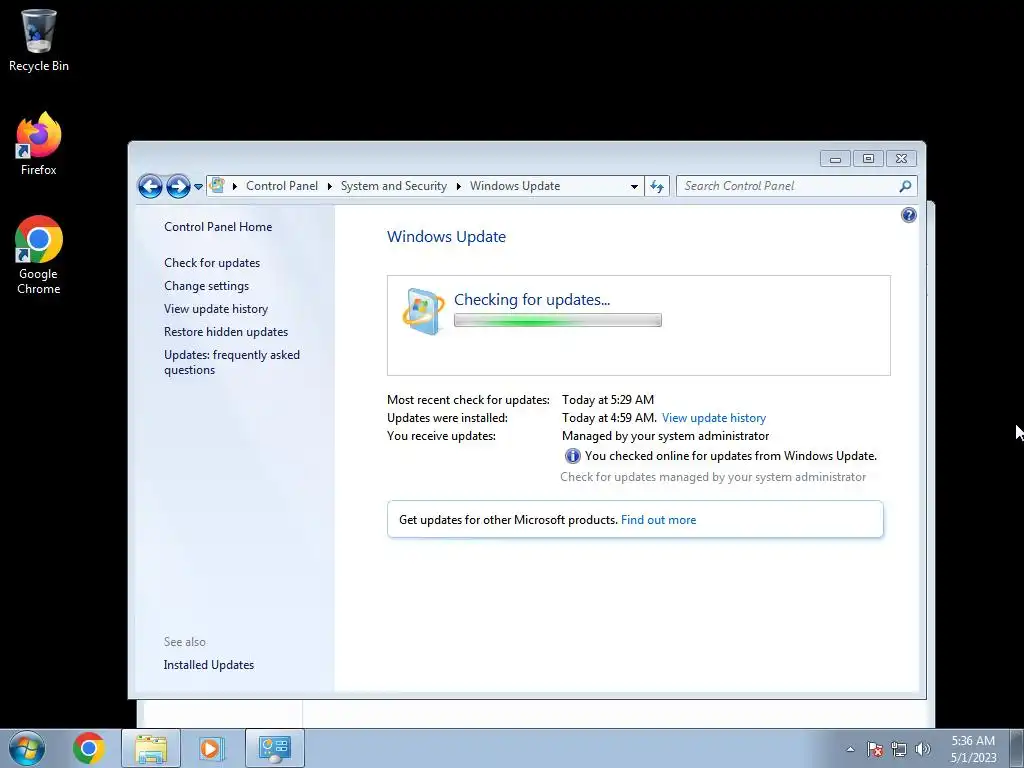Open the Windows Start button

(27, 748)
